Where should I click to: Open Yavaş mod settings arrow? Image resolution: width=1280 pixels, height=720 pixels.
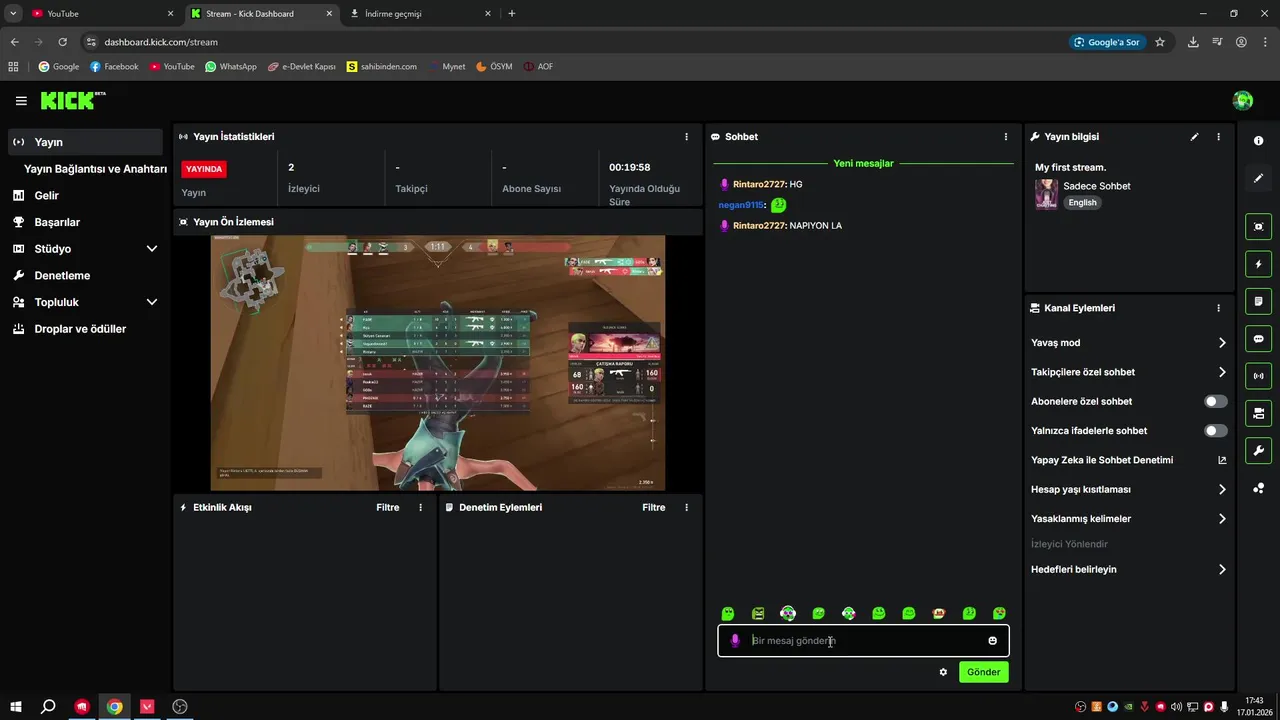1222,343
